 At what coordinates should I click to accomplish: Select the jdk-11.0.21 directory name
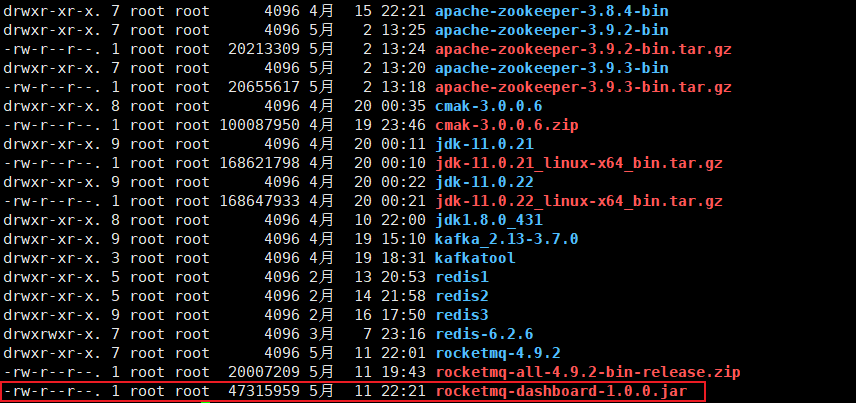[484, 144]
